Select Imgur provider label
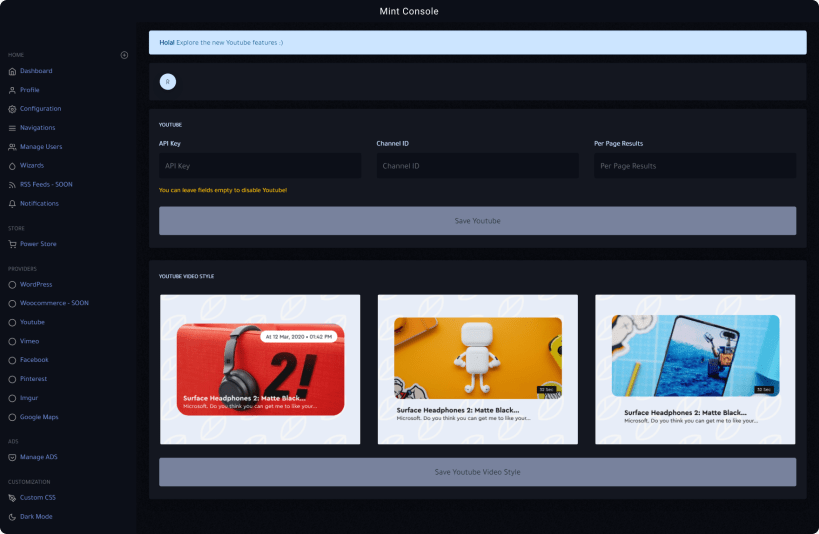The image size is (819, 534). click(x=29, y=398)
